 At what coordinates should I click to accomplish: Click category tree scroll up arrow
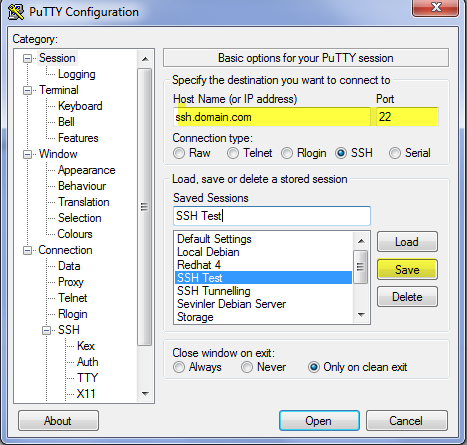tap(145, 59)
